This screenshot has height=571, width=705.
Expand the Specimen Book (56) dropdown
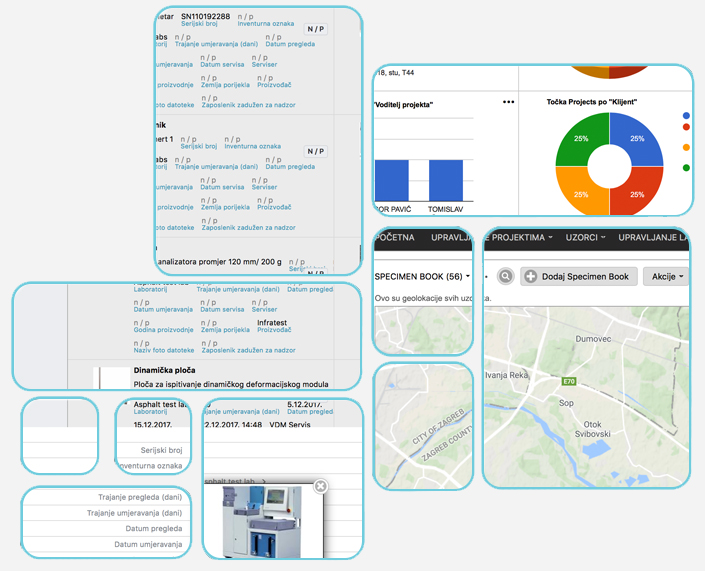[421, 276]
